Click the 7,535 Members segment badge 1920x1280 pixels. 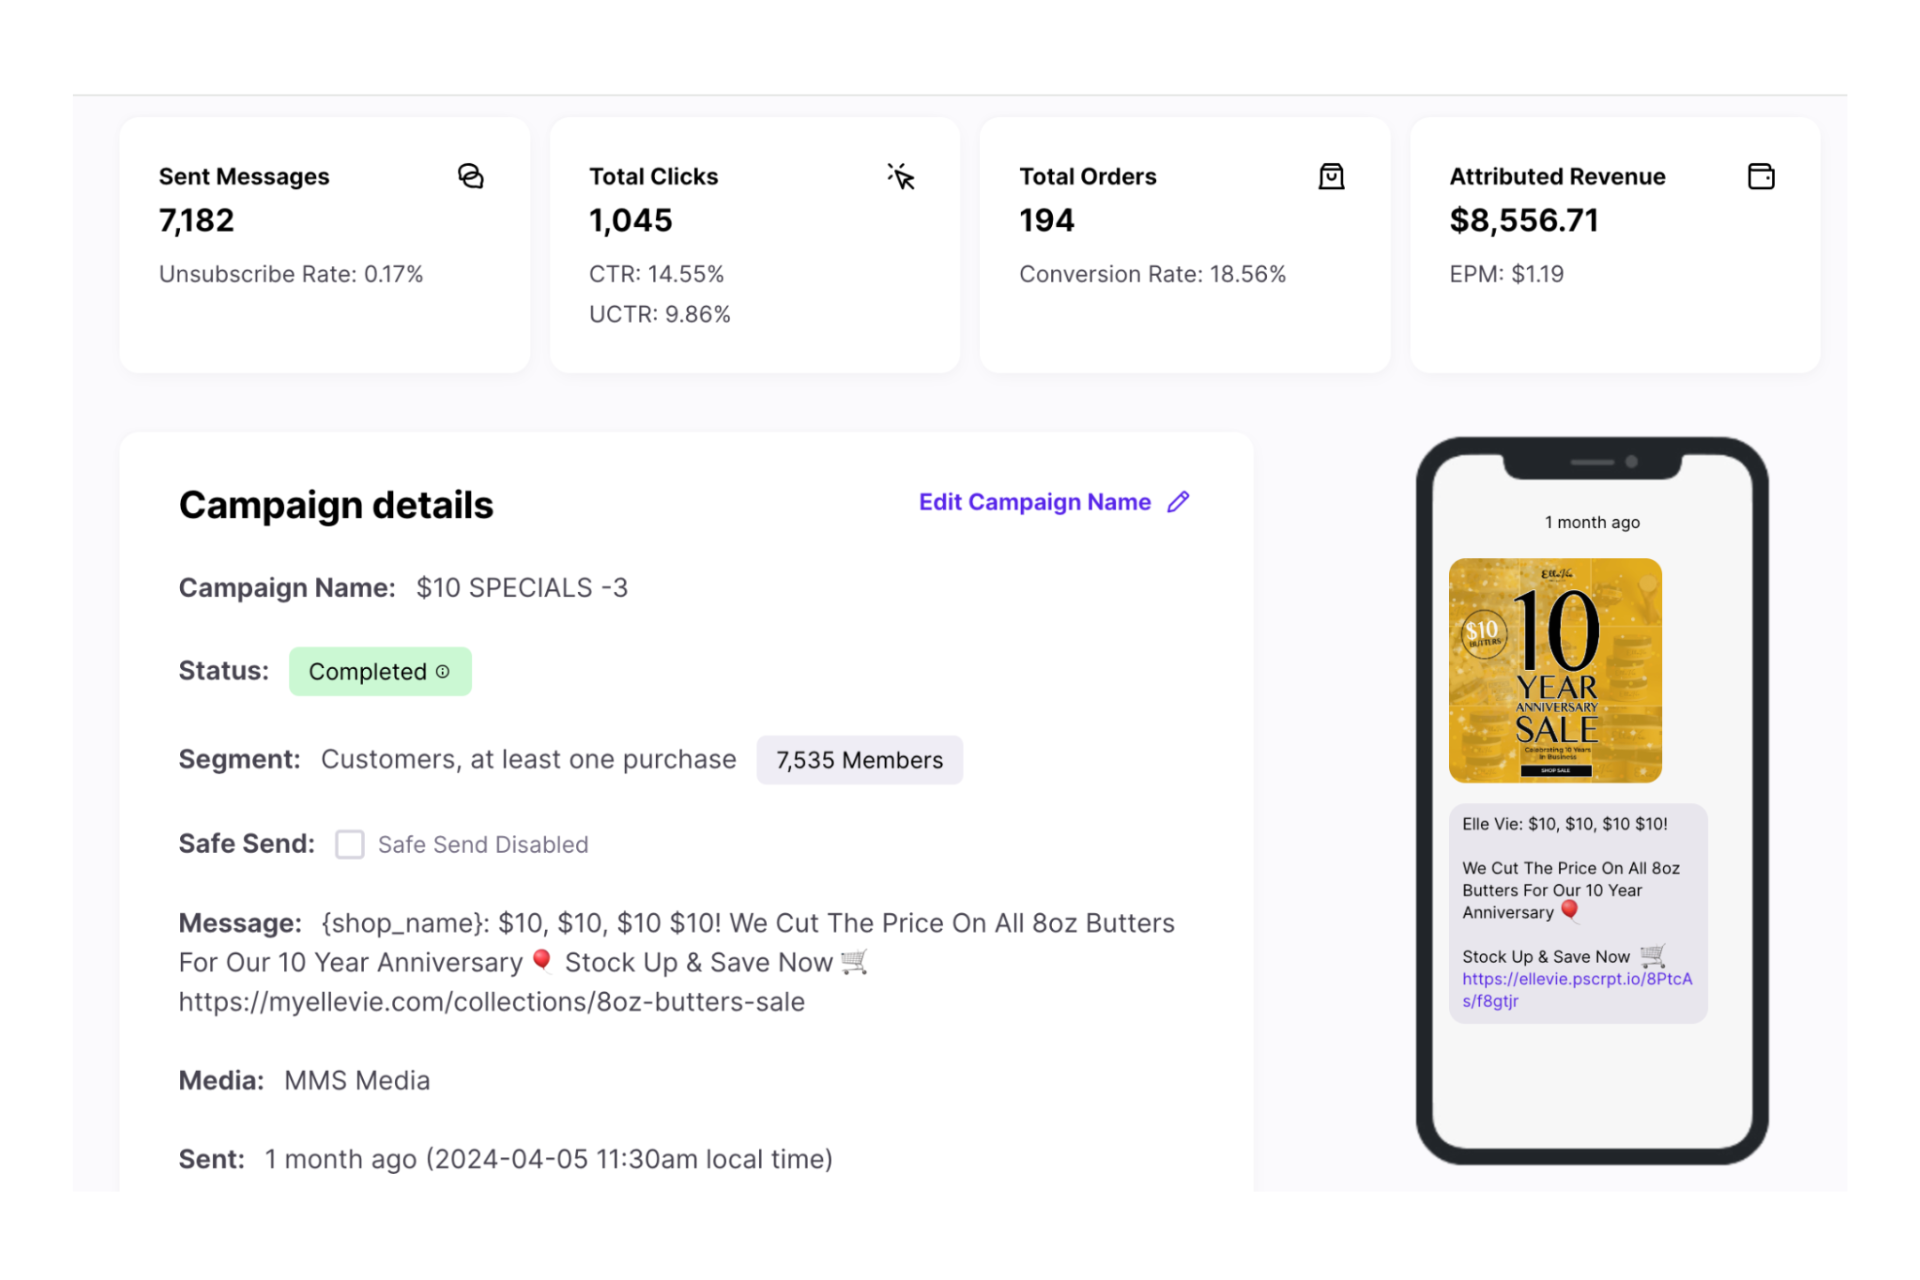(x=859, y=760)
